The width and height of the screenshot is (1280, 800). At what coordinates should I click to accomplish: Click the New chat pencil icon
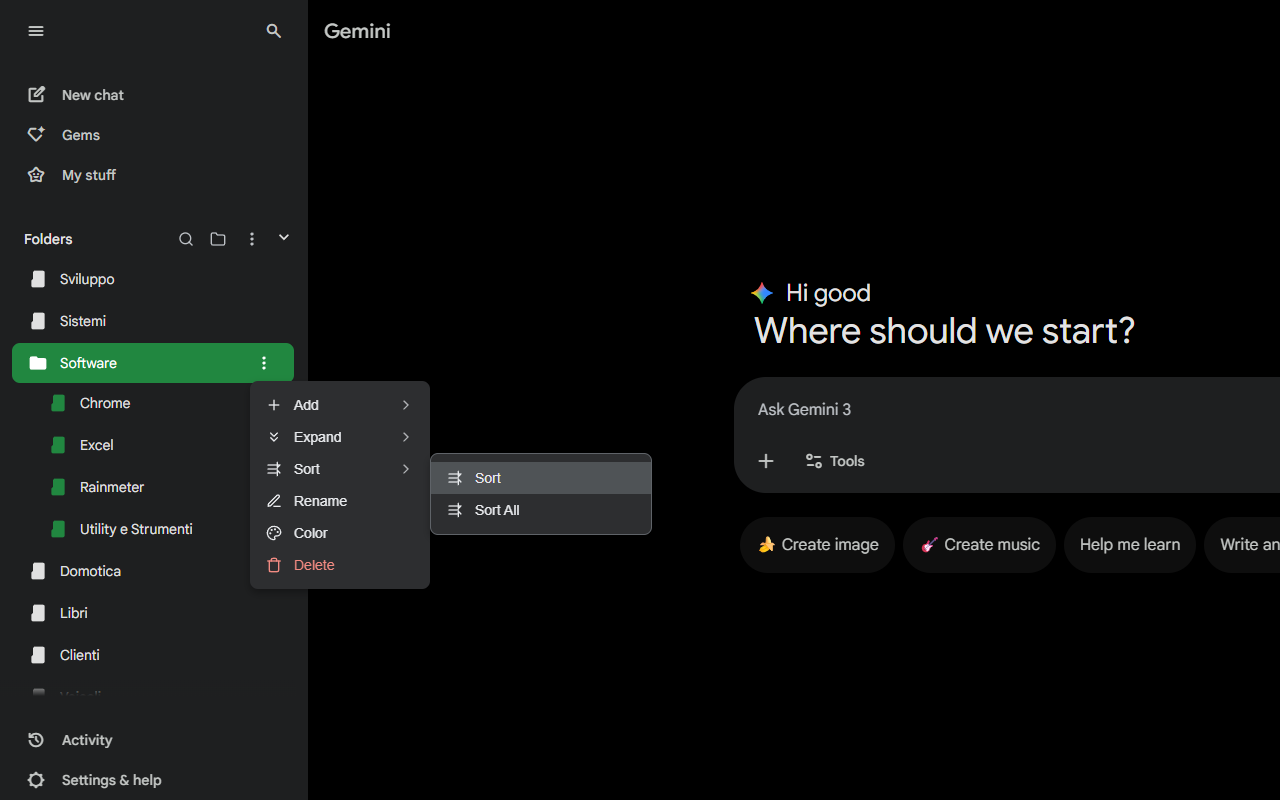click(36, 95)
